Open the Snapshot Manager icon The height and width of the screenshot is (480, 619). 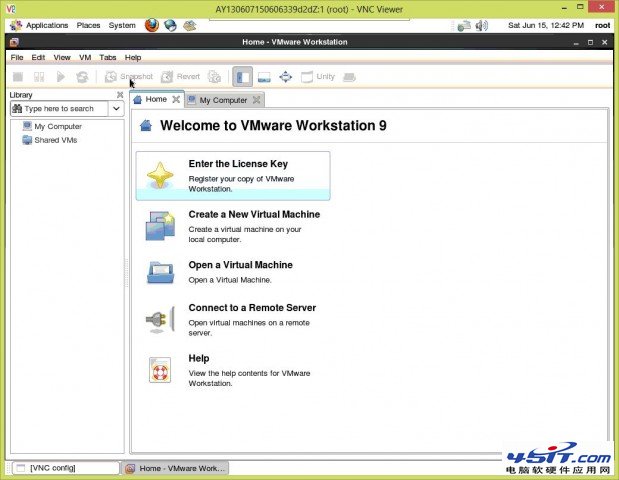click(x=214, y=77)
